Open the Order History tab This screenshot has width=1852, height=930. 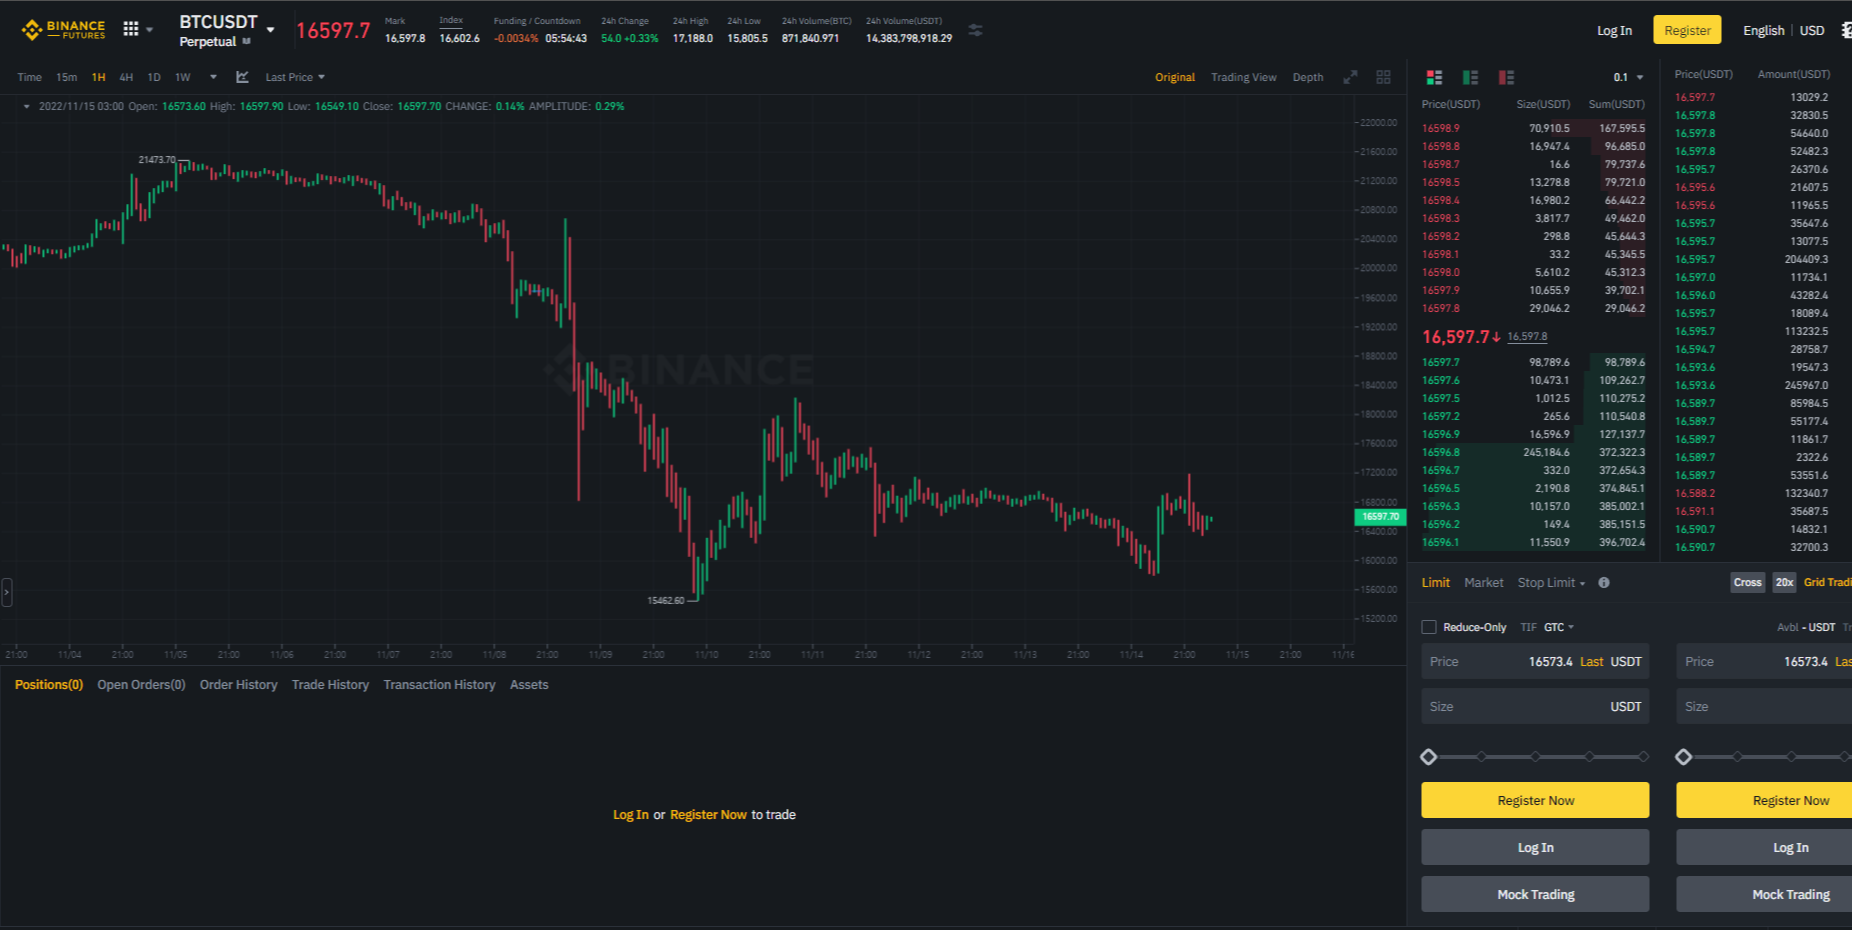point(238,685)
